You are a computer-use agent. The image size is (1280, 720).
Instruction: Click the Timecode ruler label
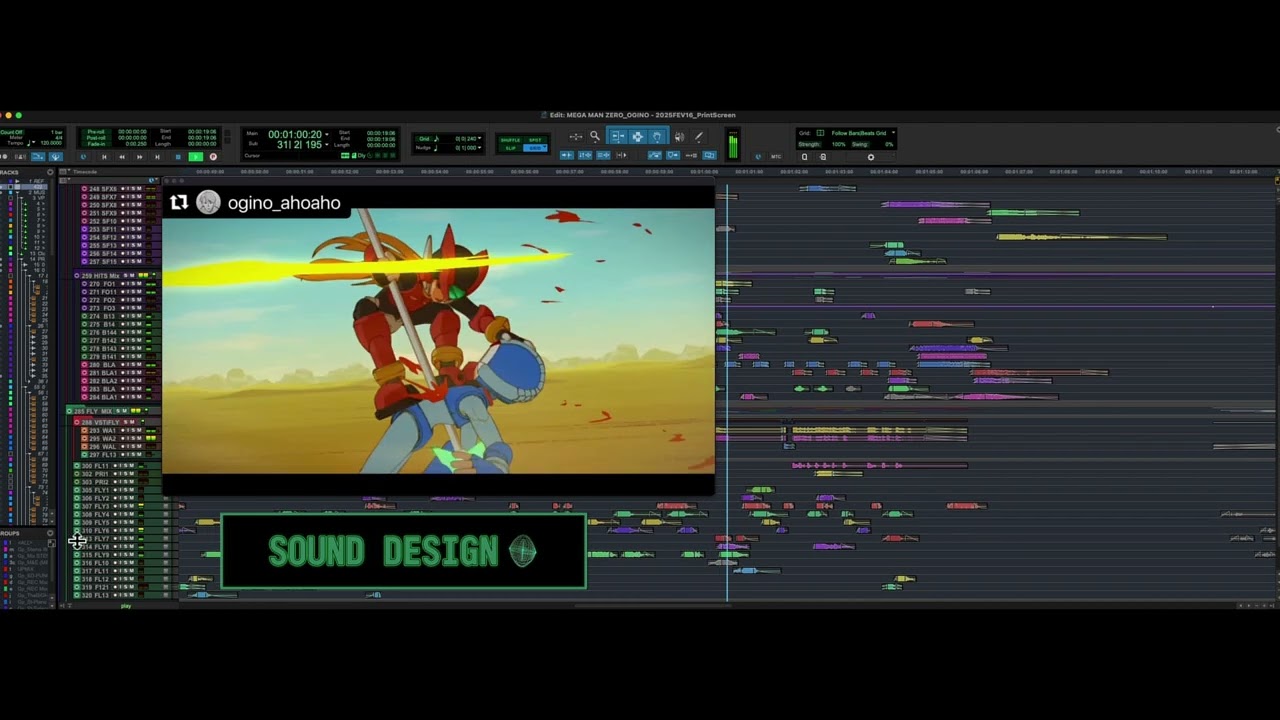(x=85, y=172)
